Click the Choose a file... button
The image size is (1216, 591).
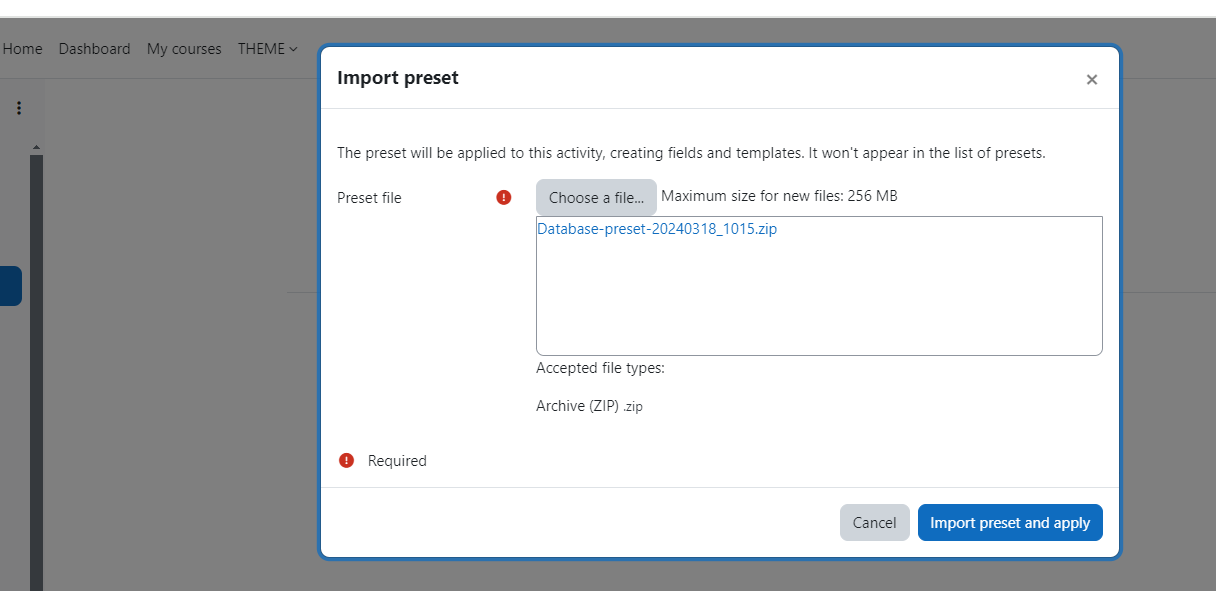tap(596, 197)
